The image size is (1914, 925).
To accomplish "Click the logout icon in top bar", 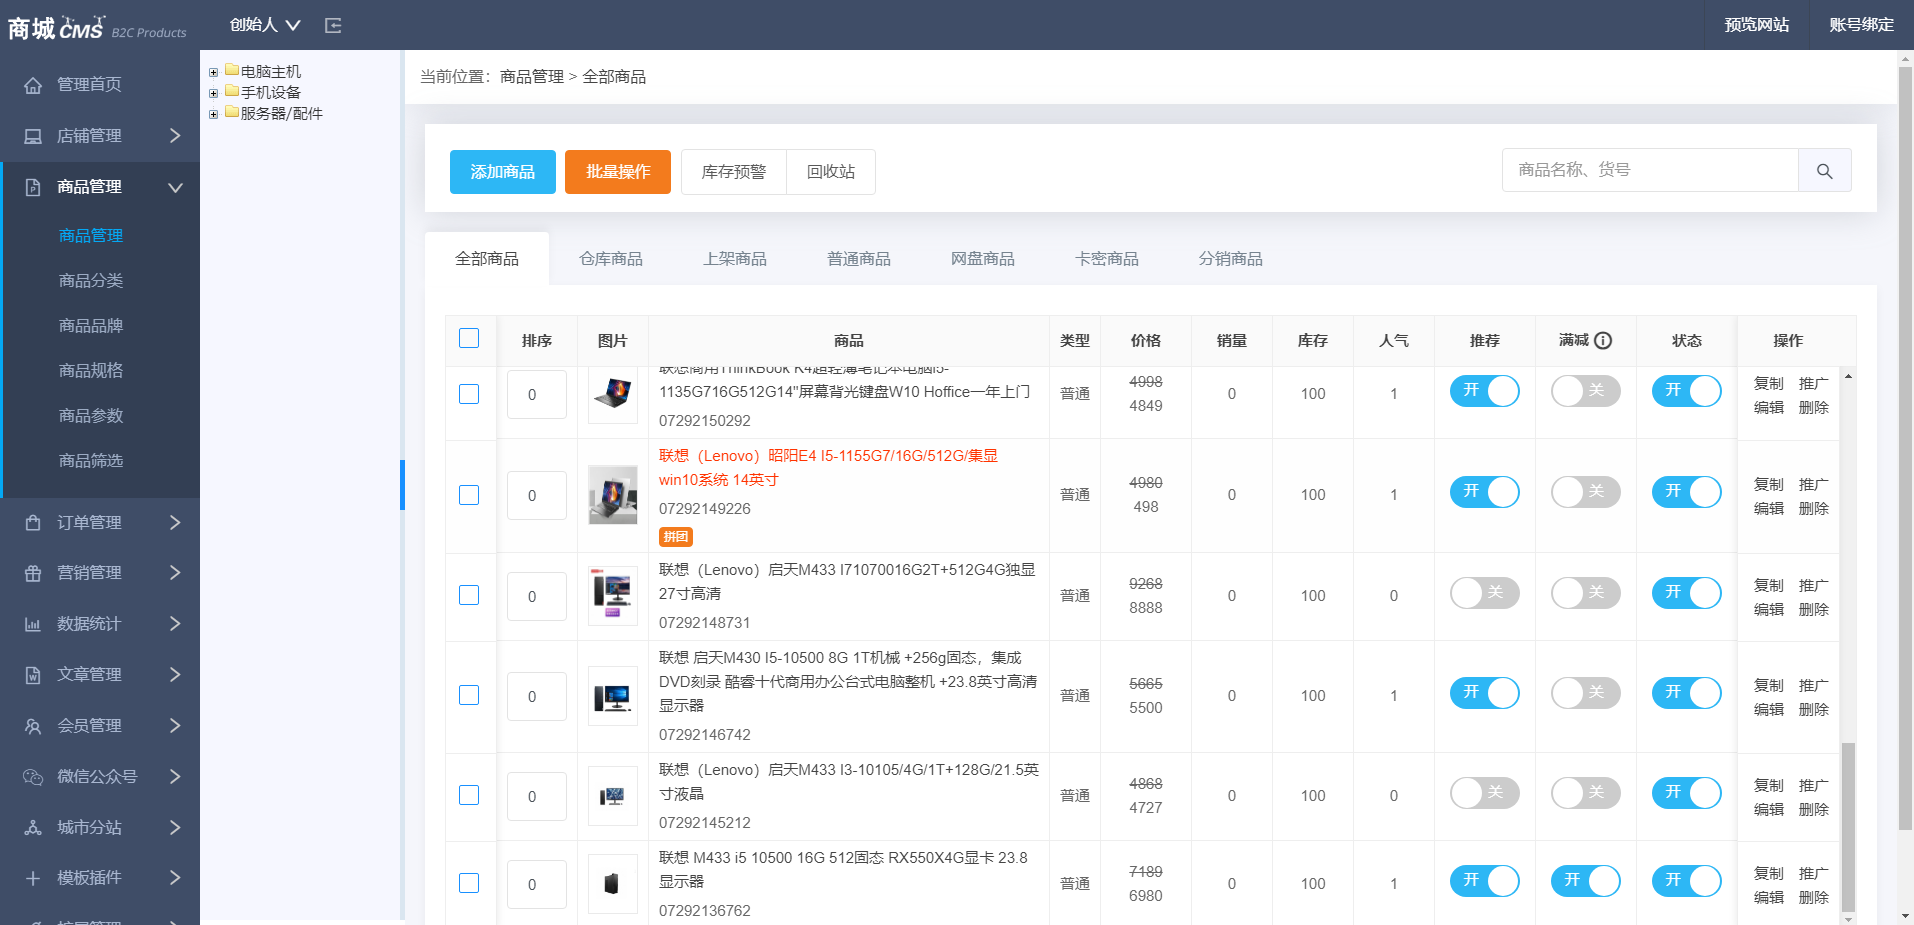I will [x=333, y=25].
